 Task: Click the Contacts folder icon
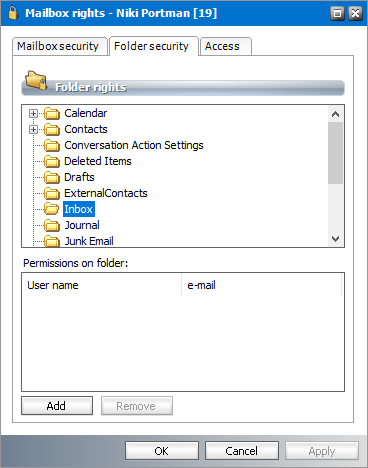coord(52,129)
